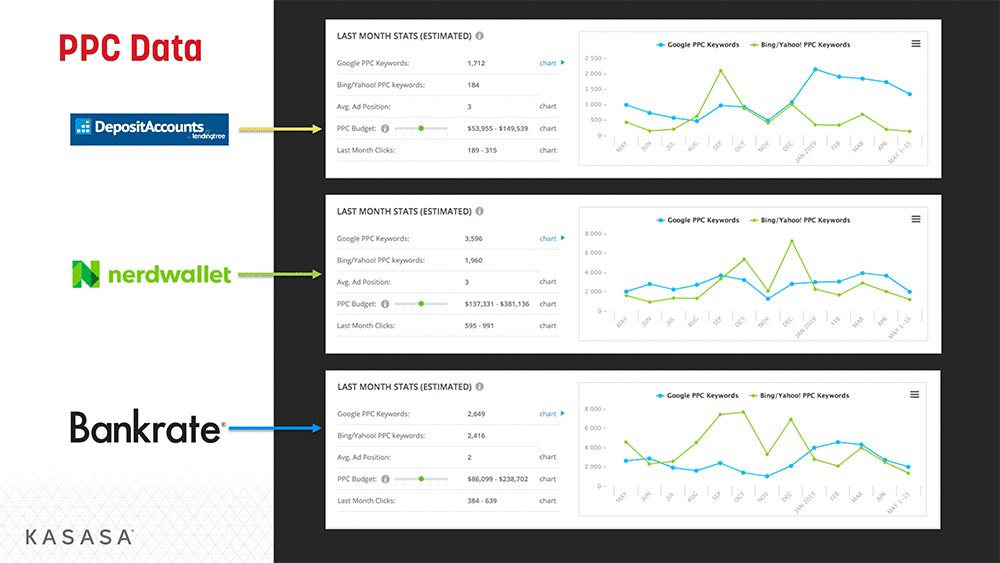Open hamburger menu on DepositAccounts chart
The image size is (1000, 563).
[916, 44]
